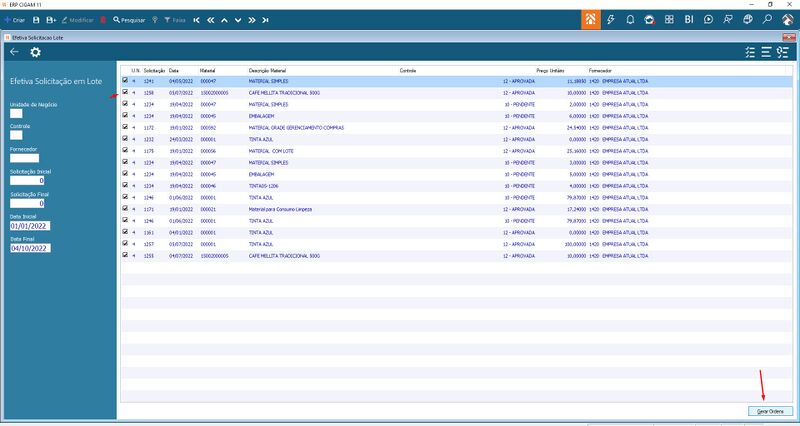
Task: Jump to the first record arrow
Action: point(196,20)
